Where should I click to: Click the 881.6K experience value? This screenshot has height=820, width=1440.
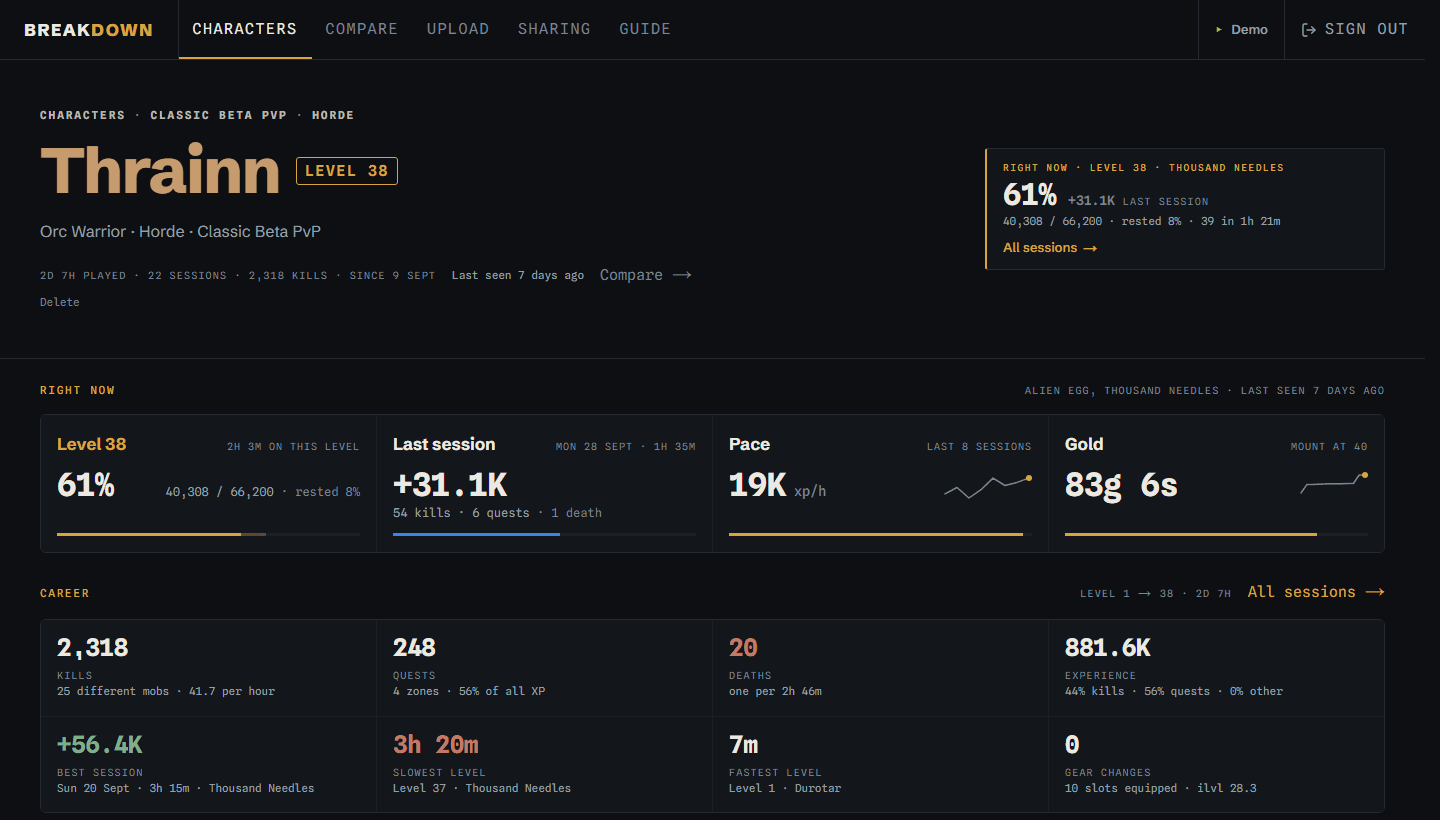[x=1108, y=648]
